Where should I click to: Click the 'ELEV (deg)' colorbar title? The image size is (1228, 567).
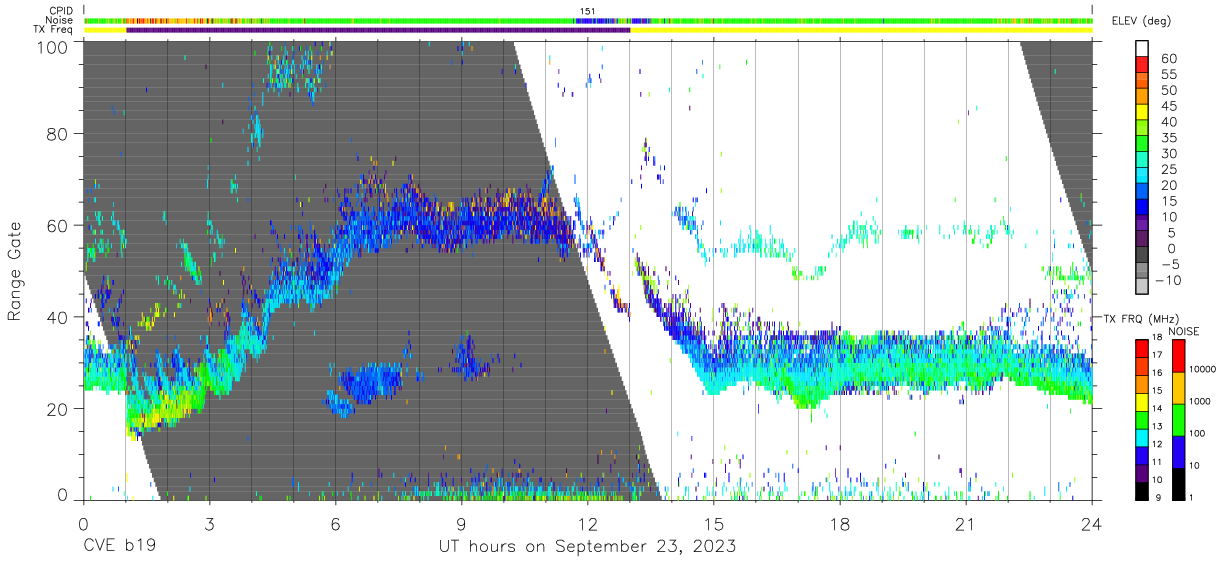click(x=1141, y=21)
